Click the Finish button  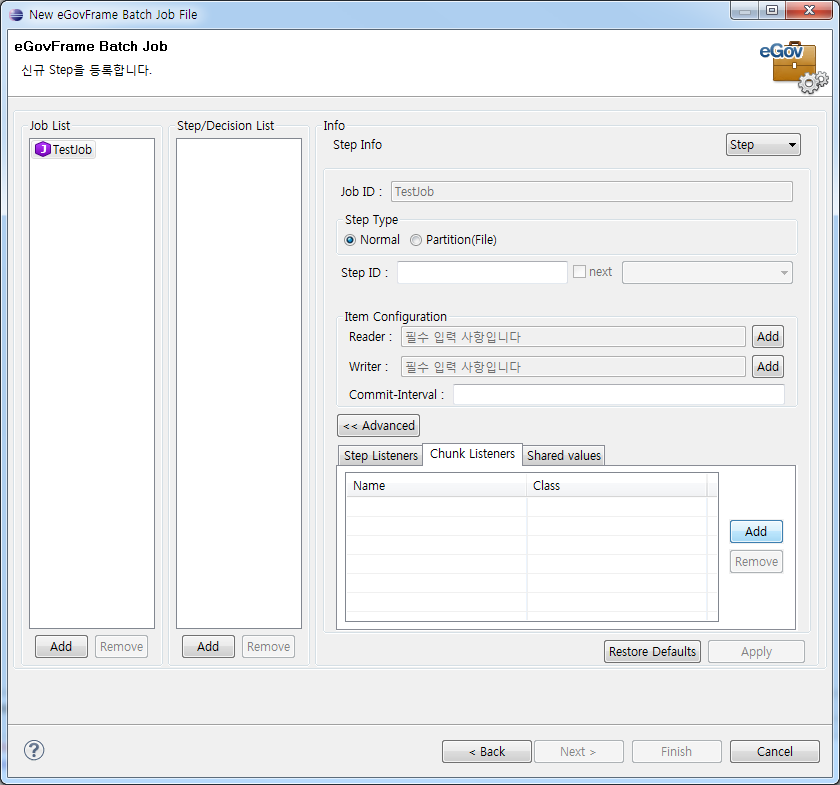(x=676, y=752)
